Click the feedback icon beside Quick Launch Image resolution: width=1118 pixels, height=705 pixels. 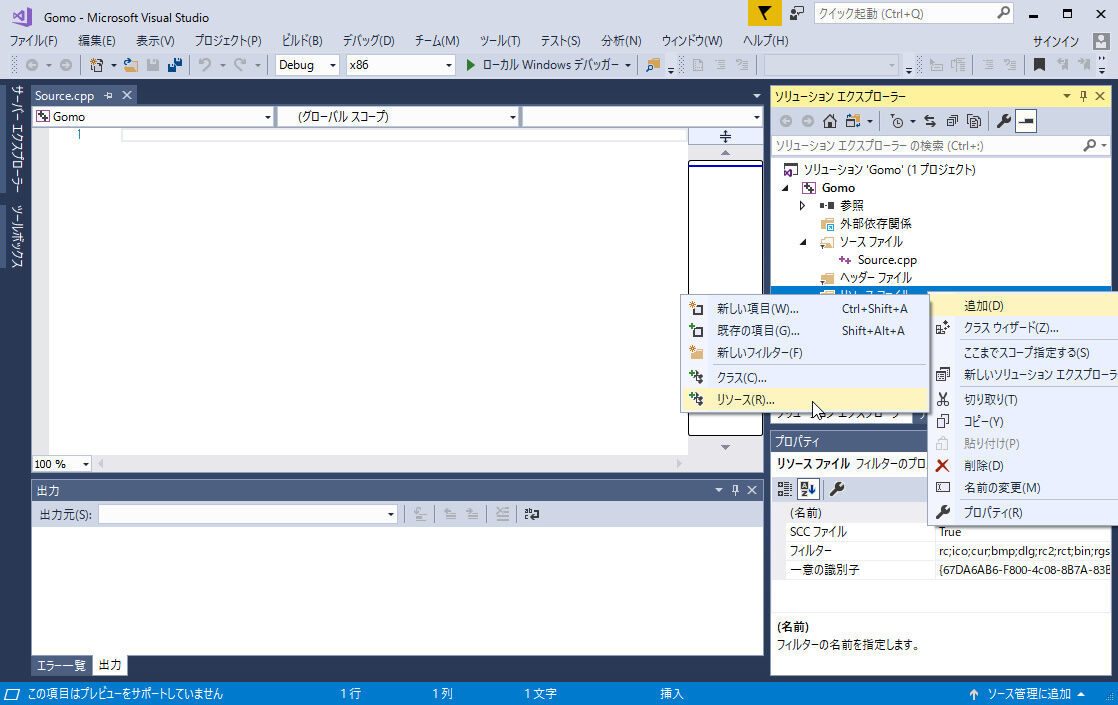796,13
